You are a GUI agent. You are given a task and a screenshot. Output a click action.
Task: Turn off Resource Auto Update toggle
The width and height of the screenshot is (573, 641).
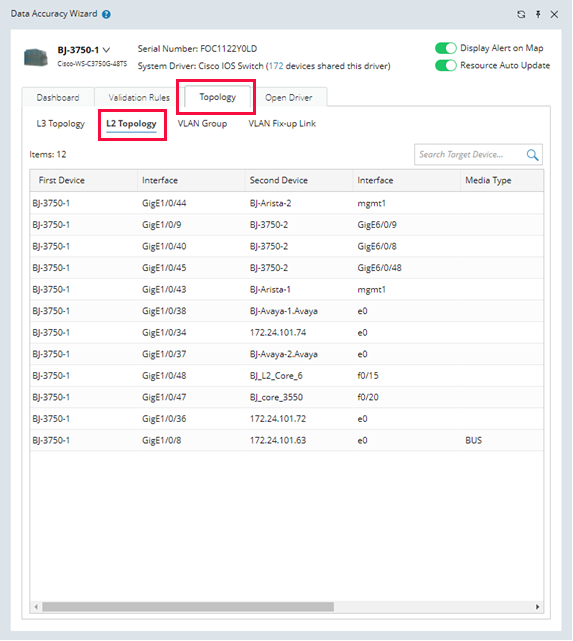(x=445, y=65)
